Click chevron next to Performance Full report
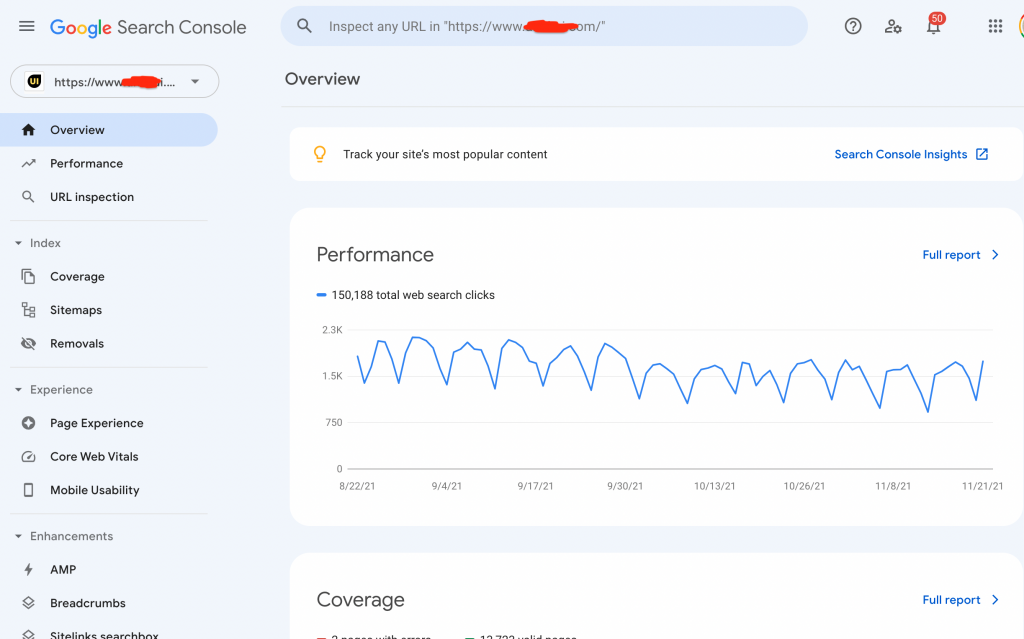Screen dimensions: 1024x639 point(995,255)
